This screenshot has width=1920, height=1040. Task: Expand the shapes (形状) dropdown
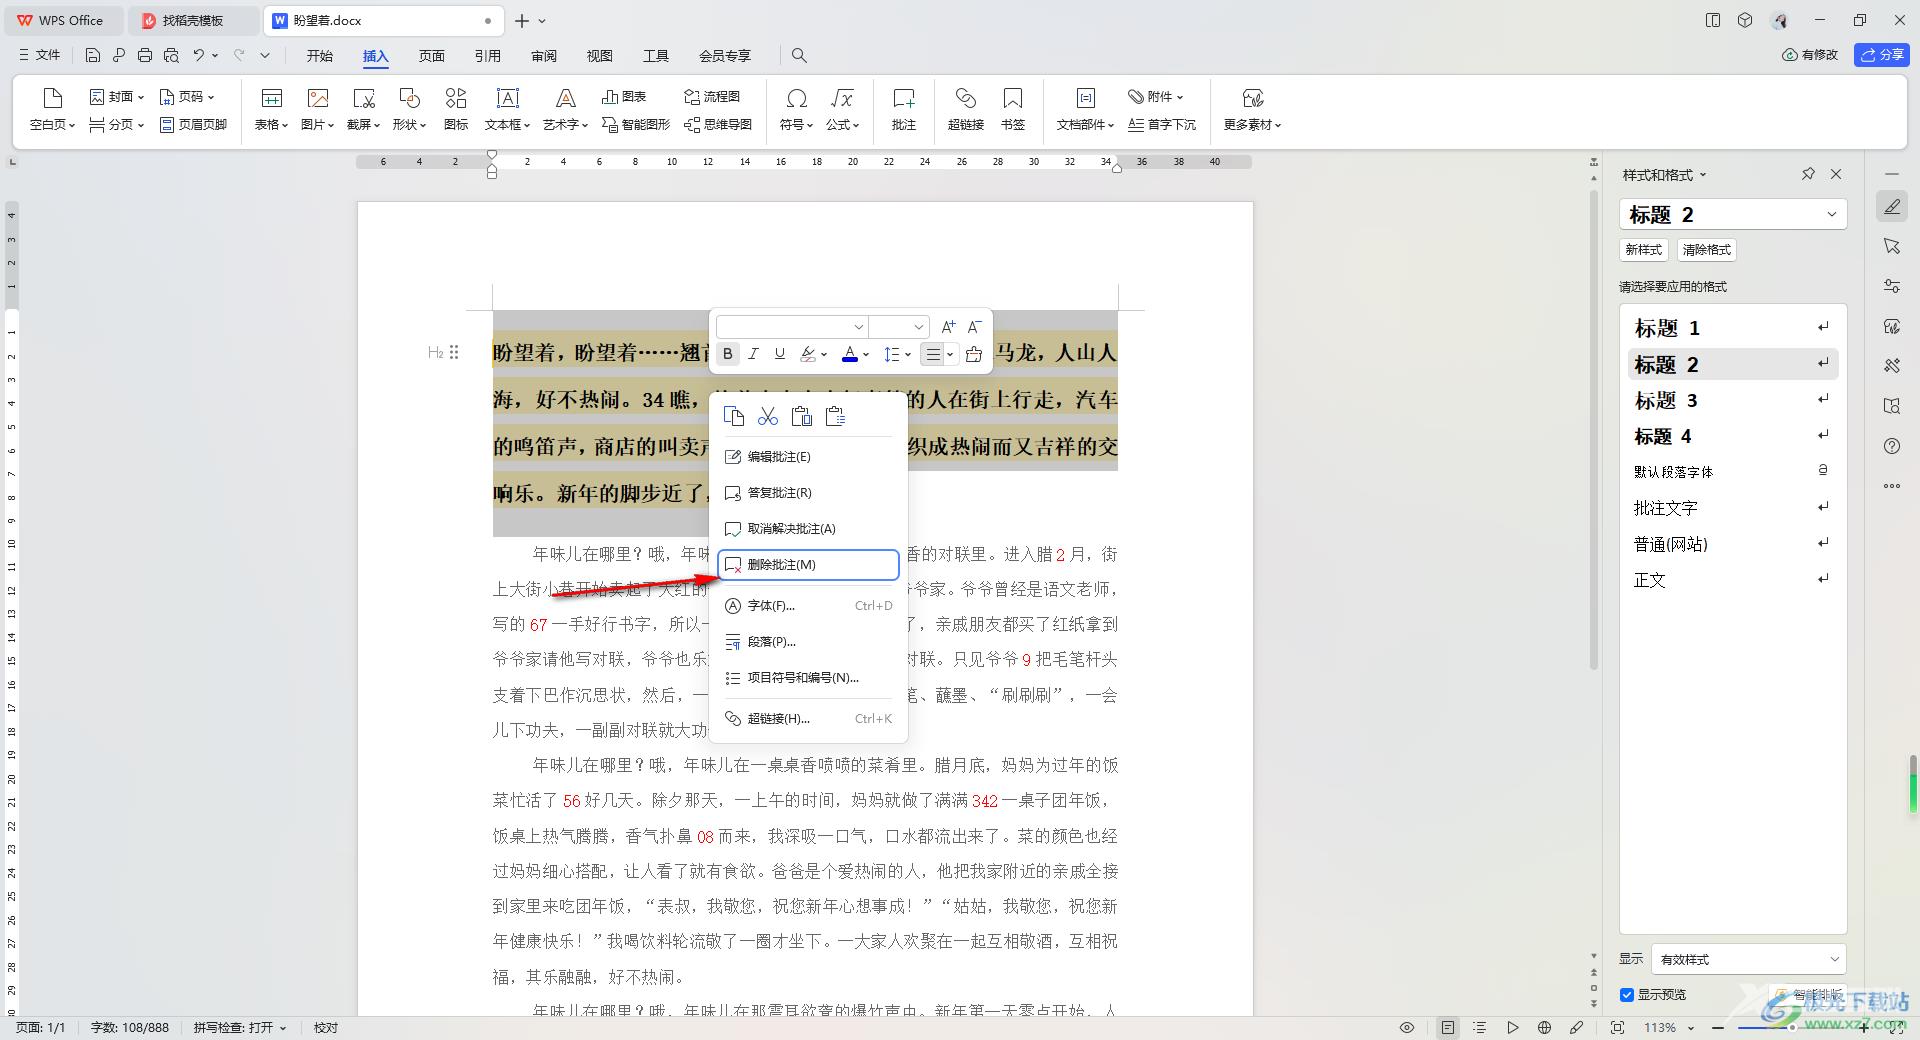(409, 125)
